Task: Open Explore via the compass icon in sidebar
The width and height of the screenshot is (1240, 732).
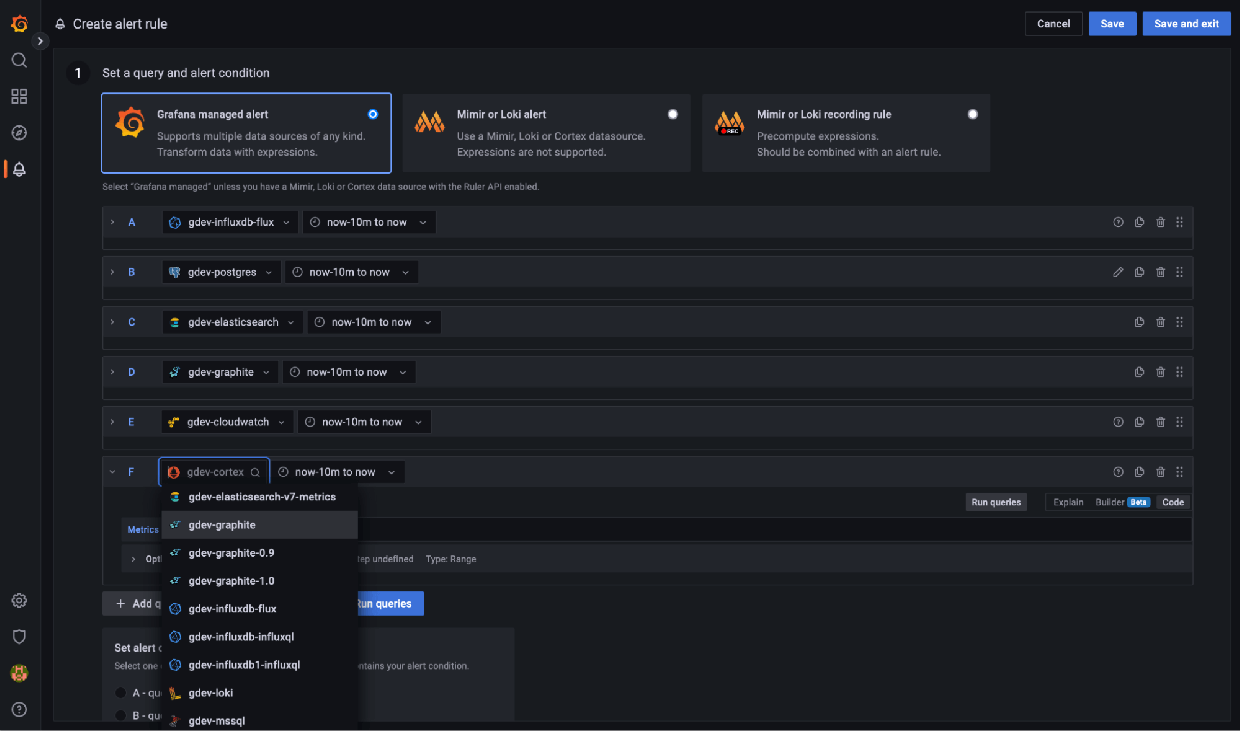Action: (x=18, y=131)
